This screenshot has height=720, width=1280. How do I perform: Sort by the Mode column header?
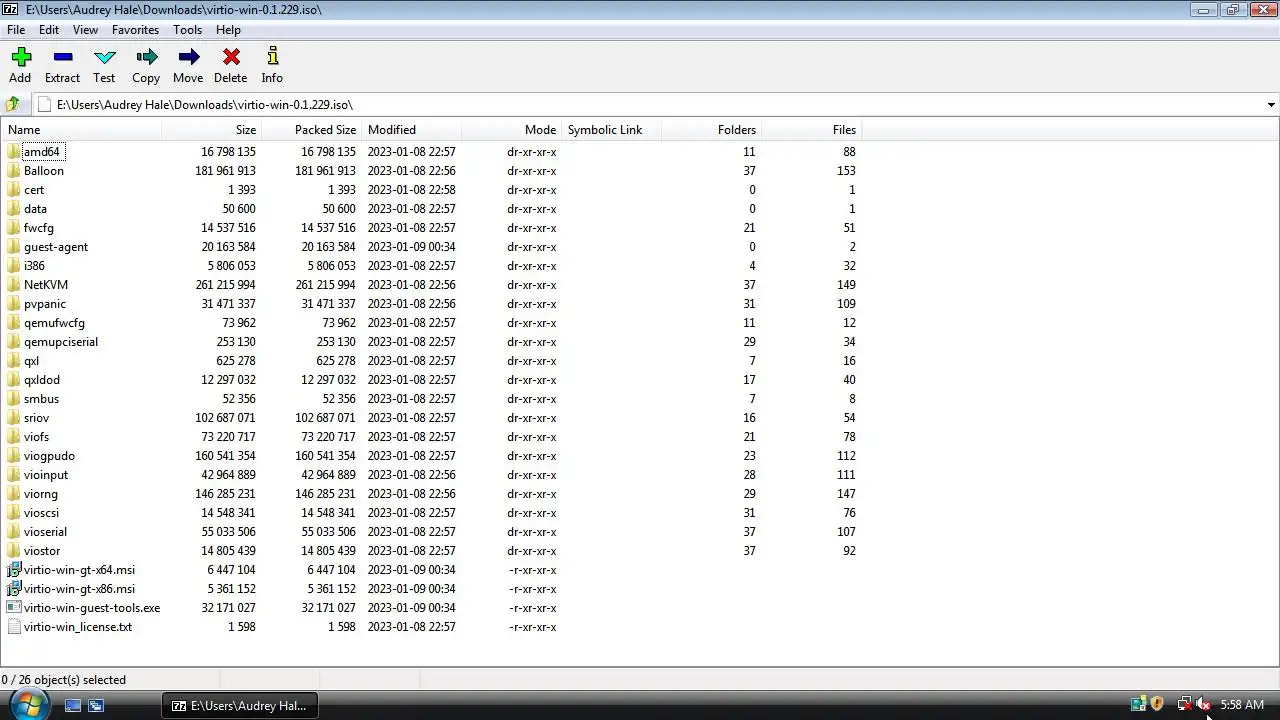511,130
